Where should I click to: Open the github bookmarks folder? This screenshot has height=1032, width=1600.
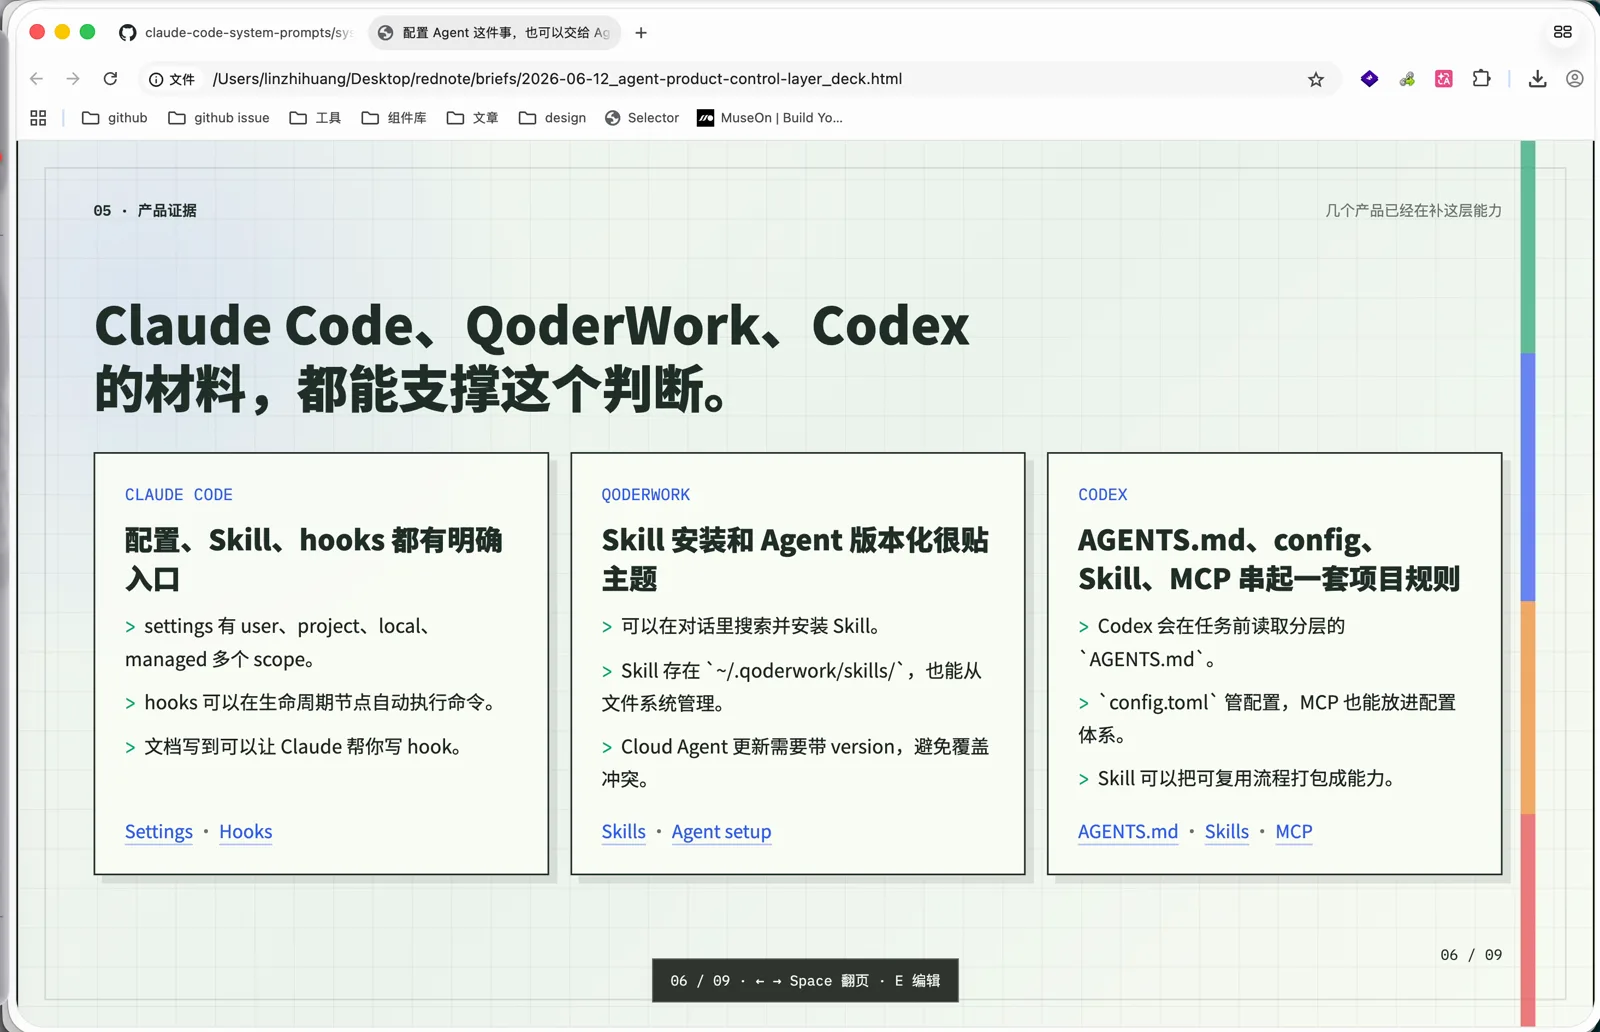click(114, 118)
